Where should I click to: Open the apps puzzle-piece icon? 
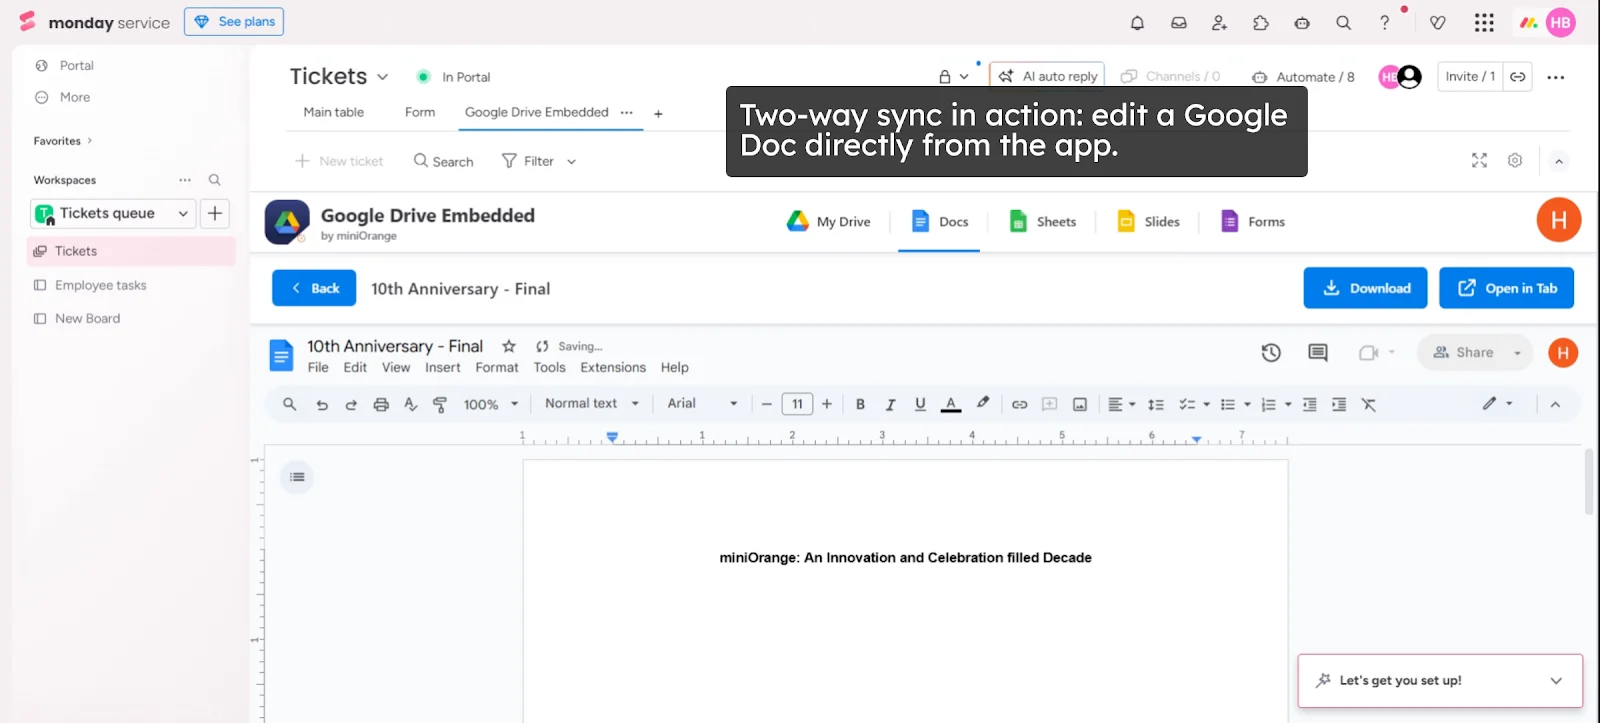pos(1261,23)
